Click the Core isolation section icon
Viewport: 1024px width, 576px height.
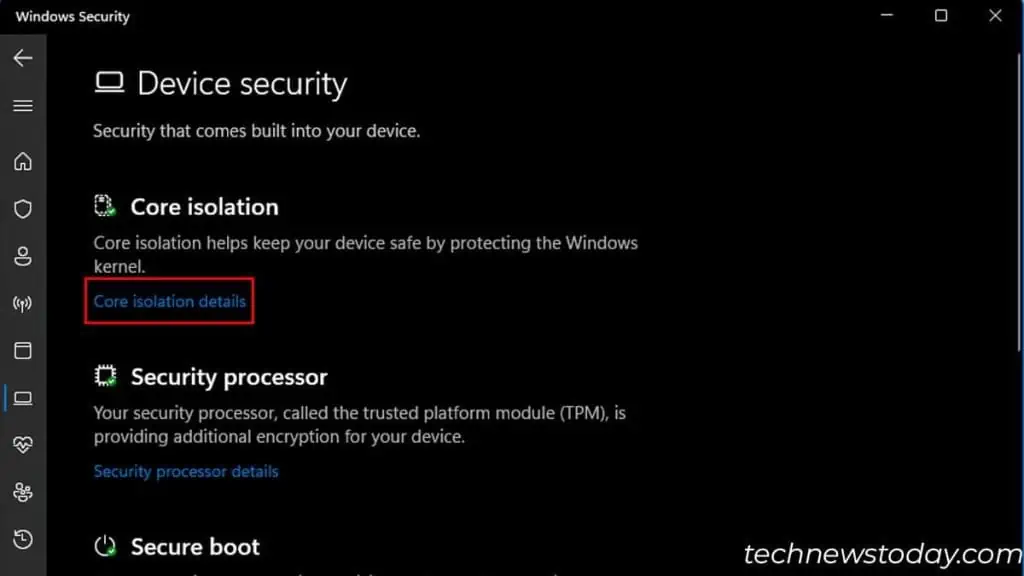(x=104, y=205)
